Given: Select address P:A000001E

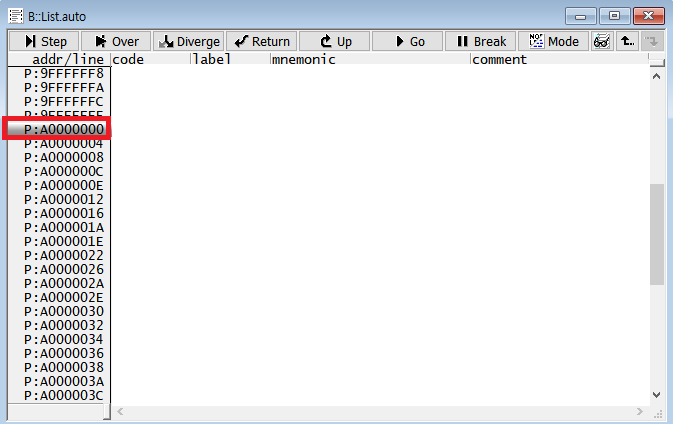Looking at the screenshot, I should click(64, 242).
